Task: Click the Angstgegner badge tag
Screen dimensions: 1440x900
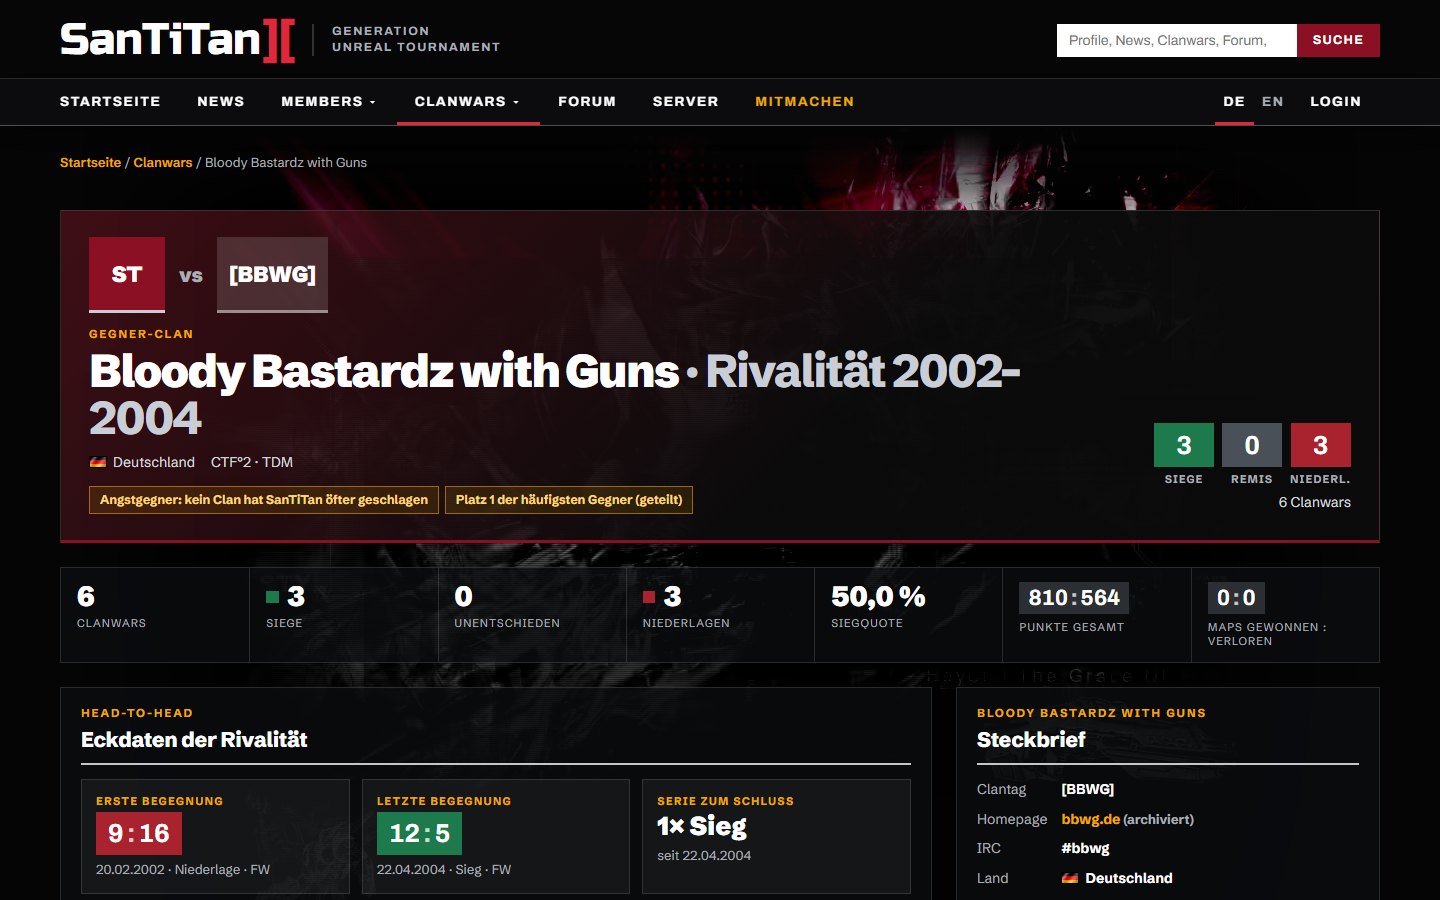Action: [264, 500]
